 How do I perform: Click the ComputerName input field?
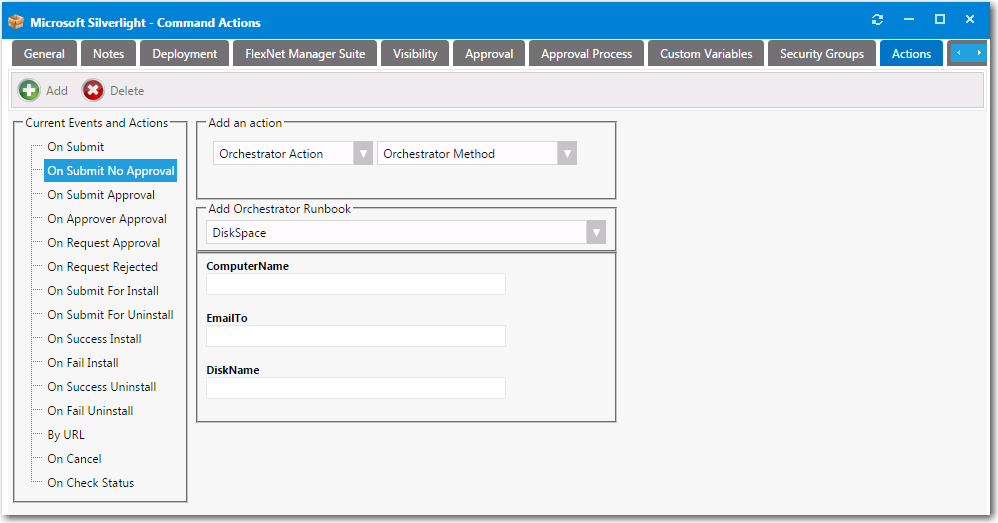click(355, 284)
